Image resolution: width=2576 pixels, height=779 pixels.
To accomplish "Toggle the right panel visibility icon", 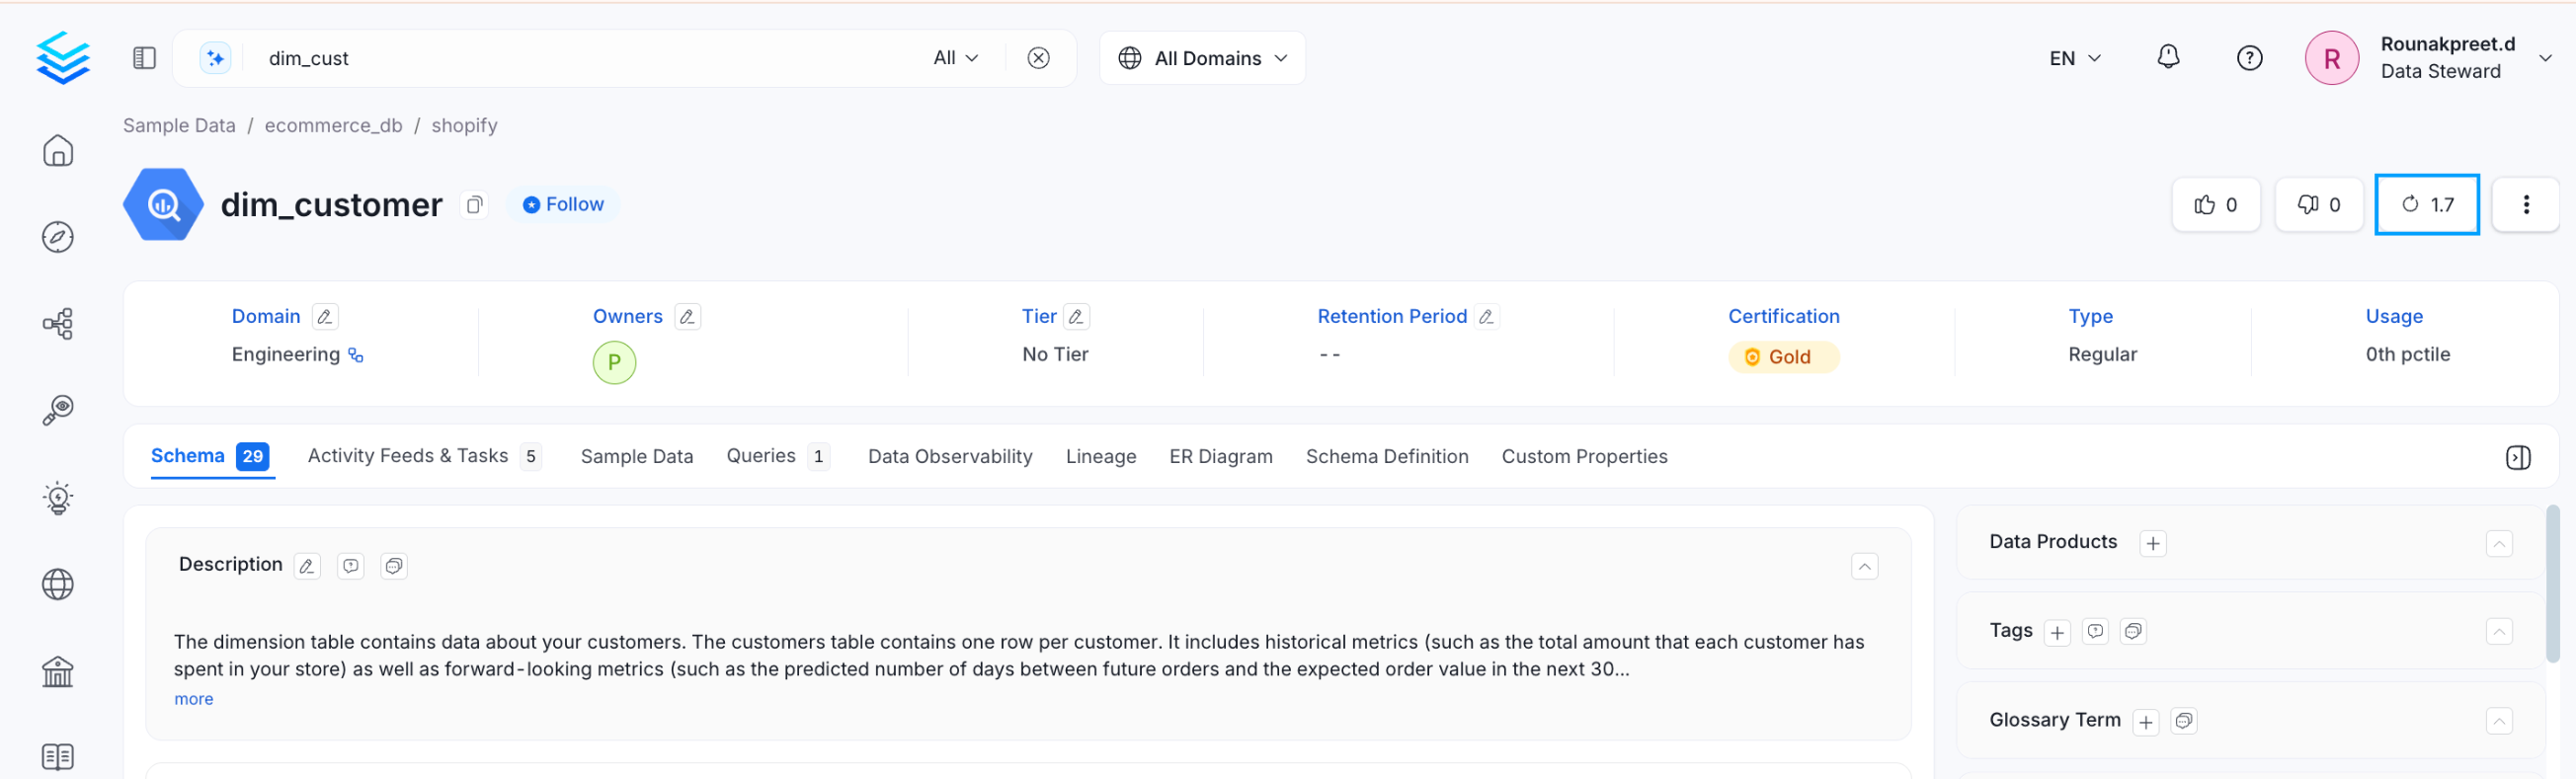I will click(x=2517, y=457).
